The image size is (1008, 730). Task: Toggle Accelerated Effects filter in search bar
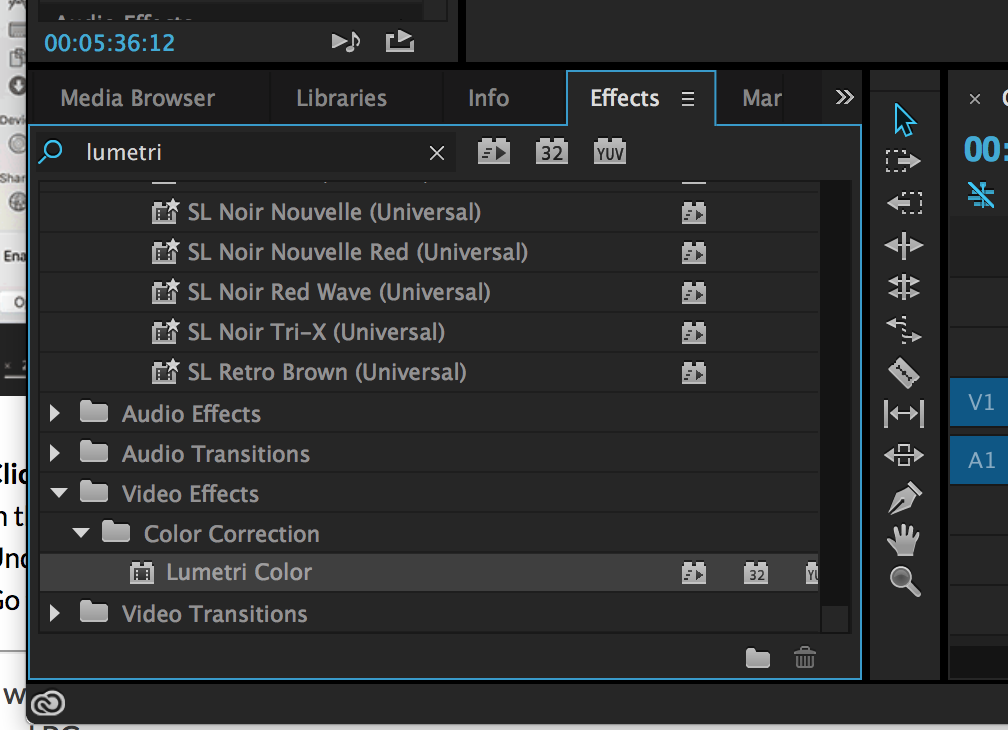click(x=494, y=152)
